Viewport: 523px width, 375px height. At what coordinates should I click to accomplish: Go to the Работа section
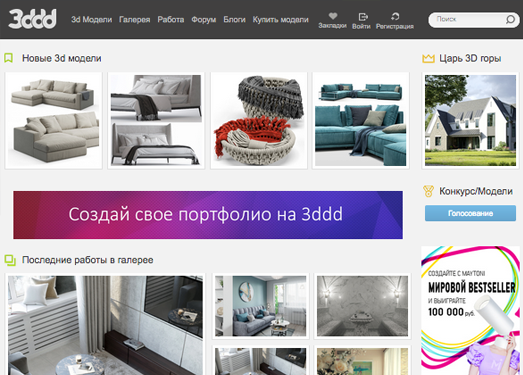click(170, 20)
